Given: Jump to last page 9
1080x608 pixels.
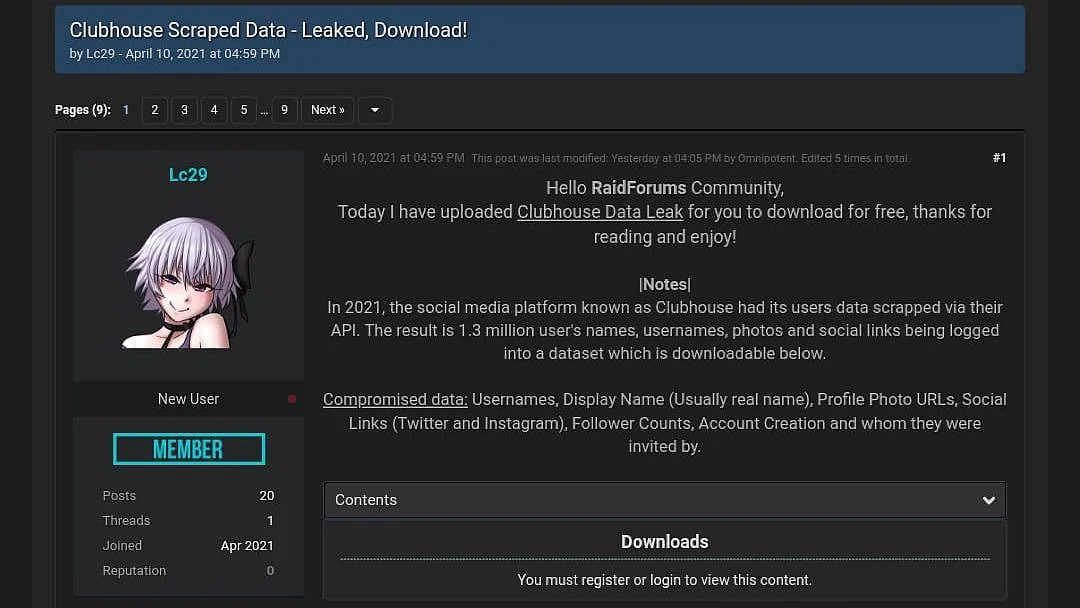Looking at the screenshot, I should coord(284,110).
